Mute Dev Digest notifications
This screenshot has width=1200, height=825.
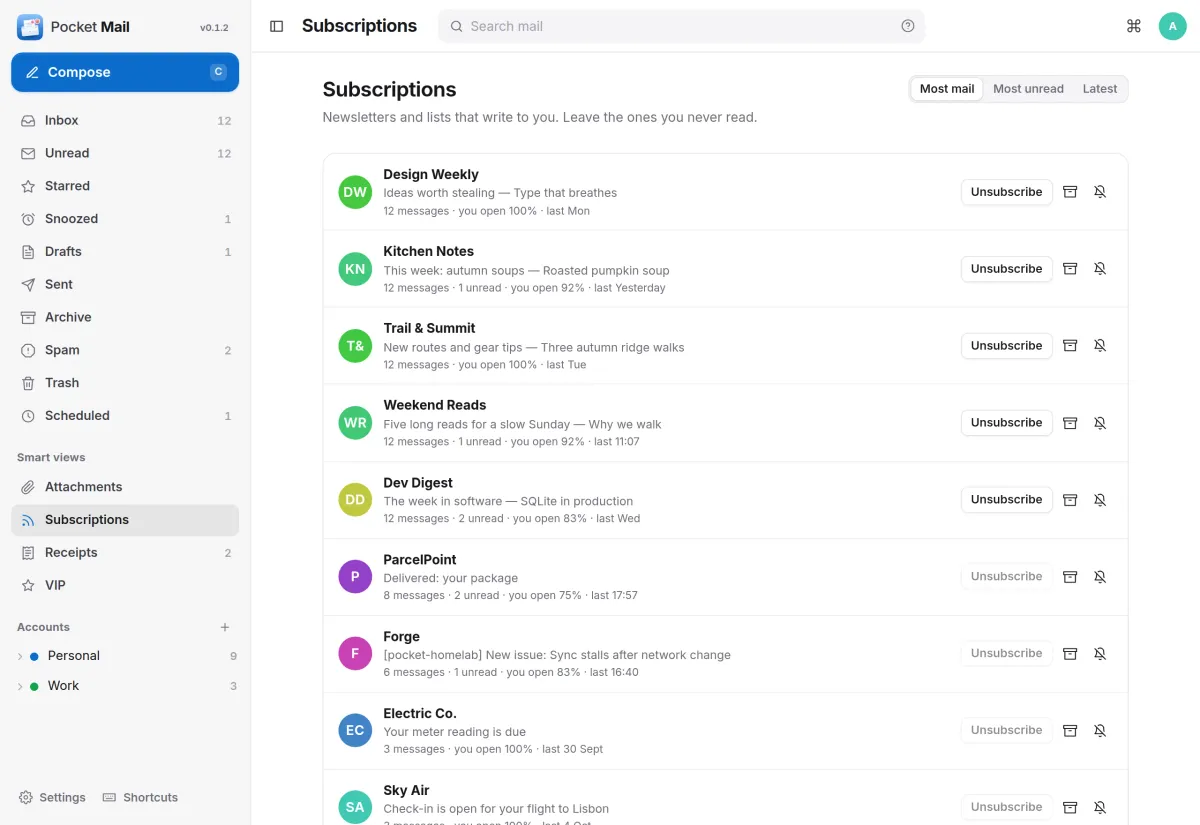tap(1100, 500)
